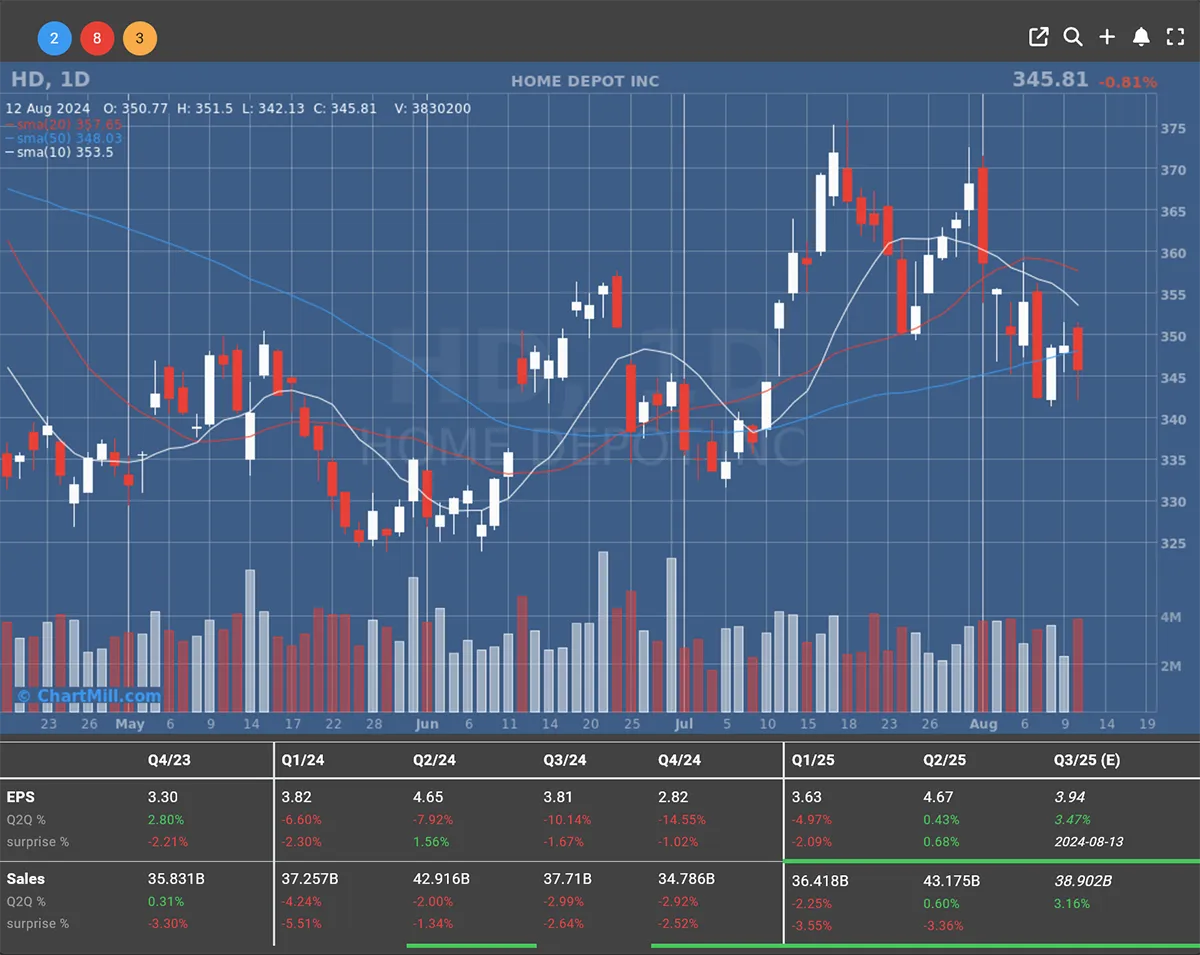Click the -0.81% change value
The height and width of the screenshot is (955, 1200).
[x=1127, y=82]
